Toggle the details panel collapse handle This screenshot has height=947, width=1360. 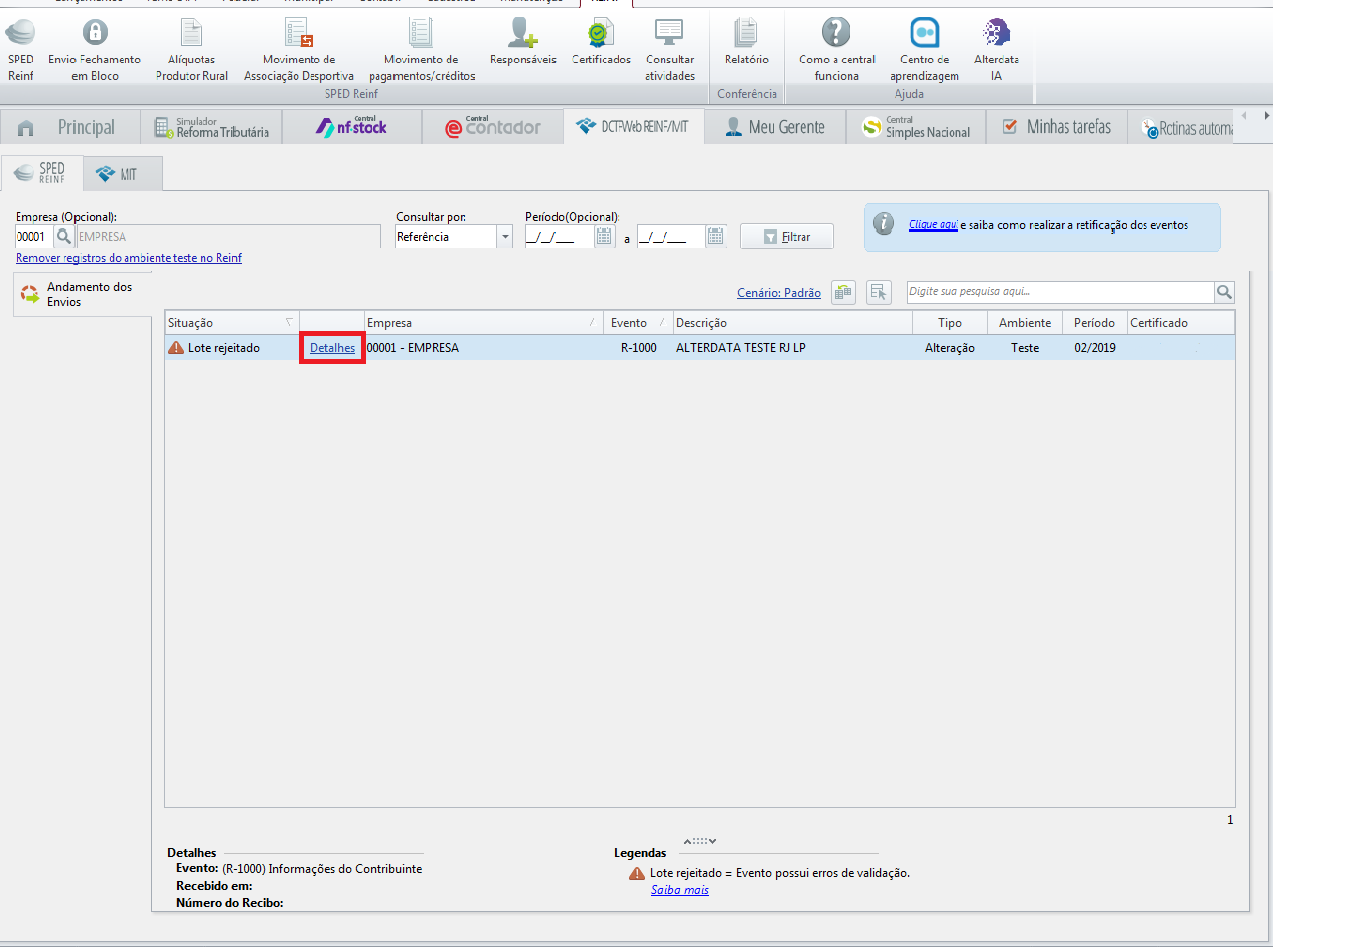pyautogui.click(x=700, y=841)
